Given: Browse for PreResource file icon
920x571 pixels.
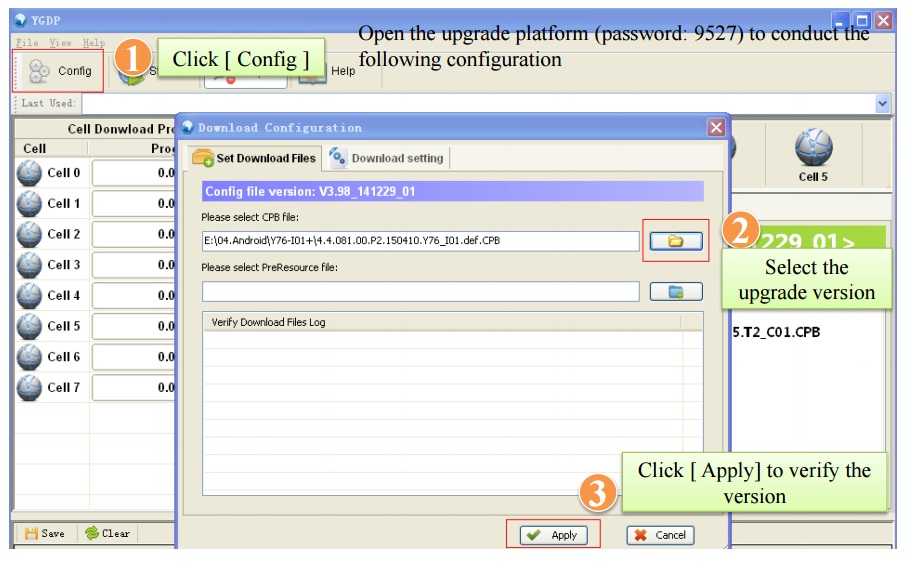Looking at the screenshot, I should click(675, 292).
